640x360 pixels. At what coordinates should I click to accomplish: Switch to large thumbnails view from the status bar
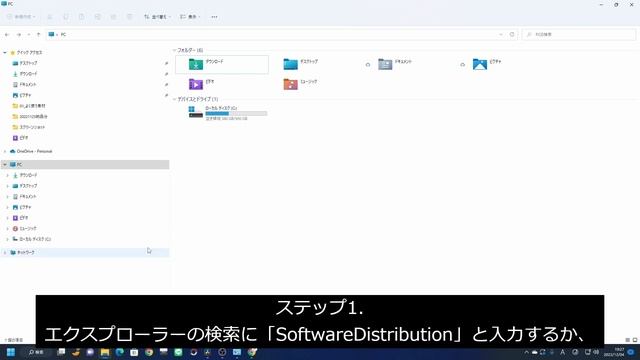635,340
